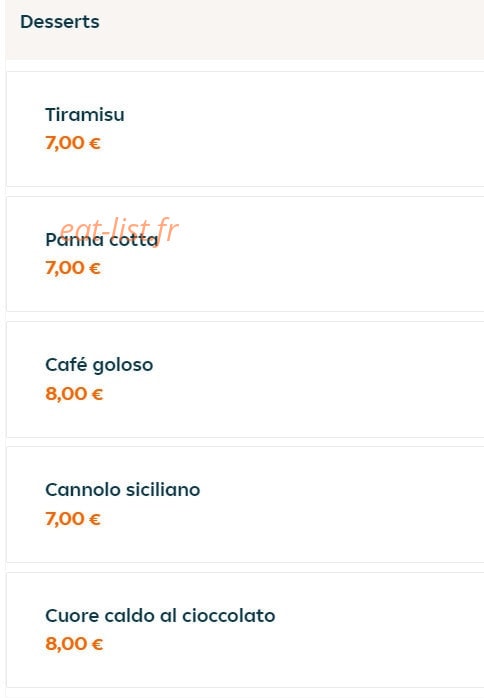
Task: Click the price under Panna cotta
Action: [x=73, y=268]
